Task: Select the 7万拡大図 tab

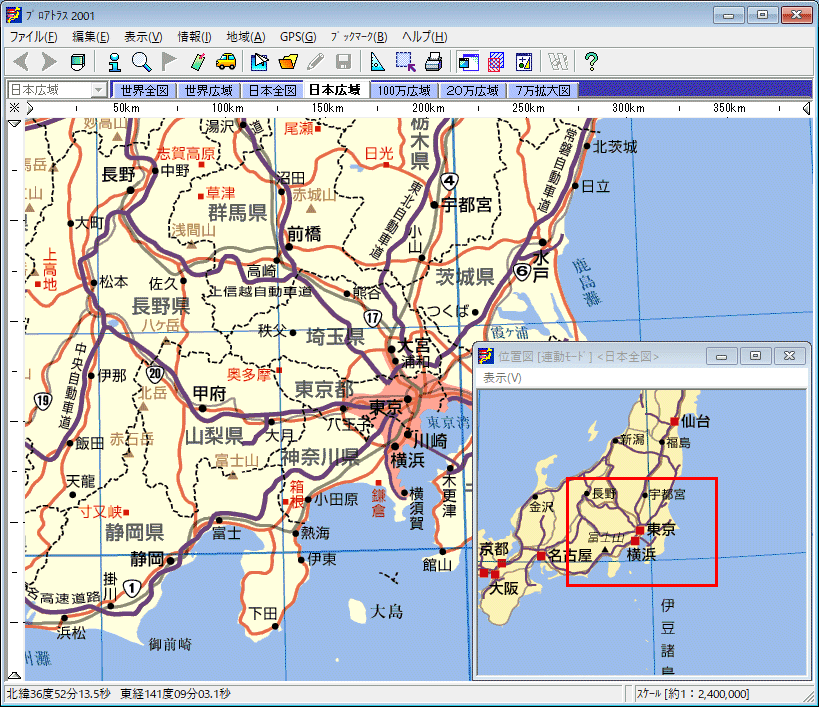Action: (x=543, y=90)
